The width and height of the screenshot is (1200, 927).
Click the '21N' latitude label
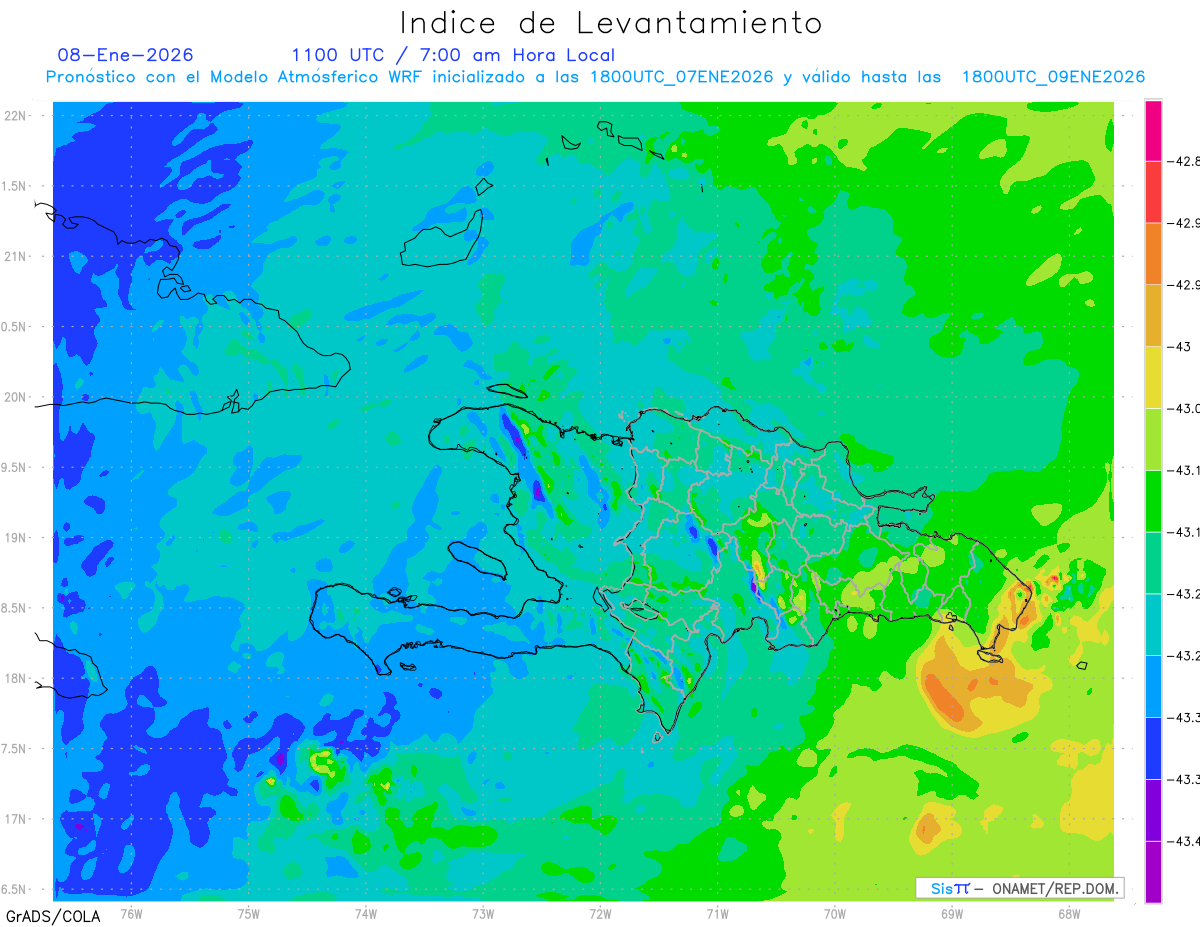17,257
